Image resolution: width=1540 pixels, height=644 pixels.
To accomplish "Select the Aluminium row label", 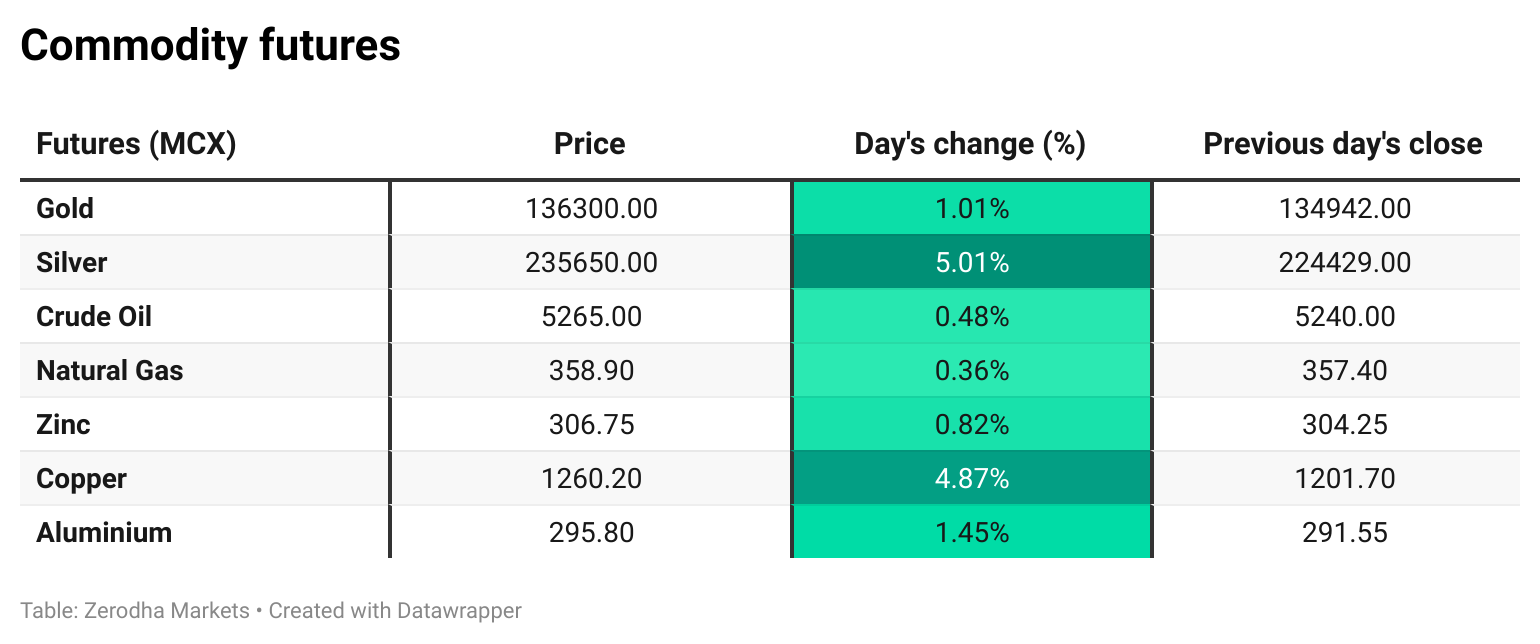I will tap(104, 533).
